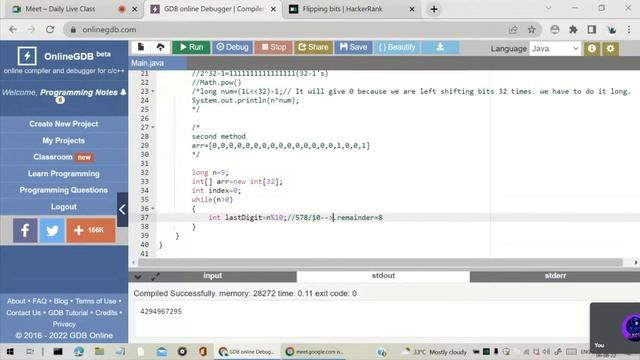Collapse code fold at line 27
Screen dimensions: 640x360
tap(153, 127)
